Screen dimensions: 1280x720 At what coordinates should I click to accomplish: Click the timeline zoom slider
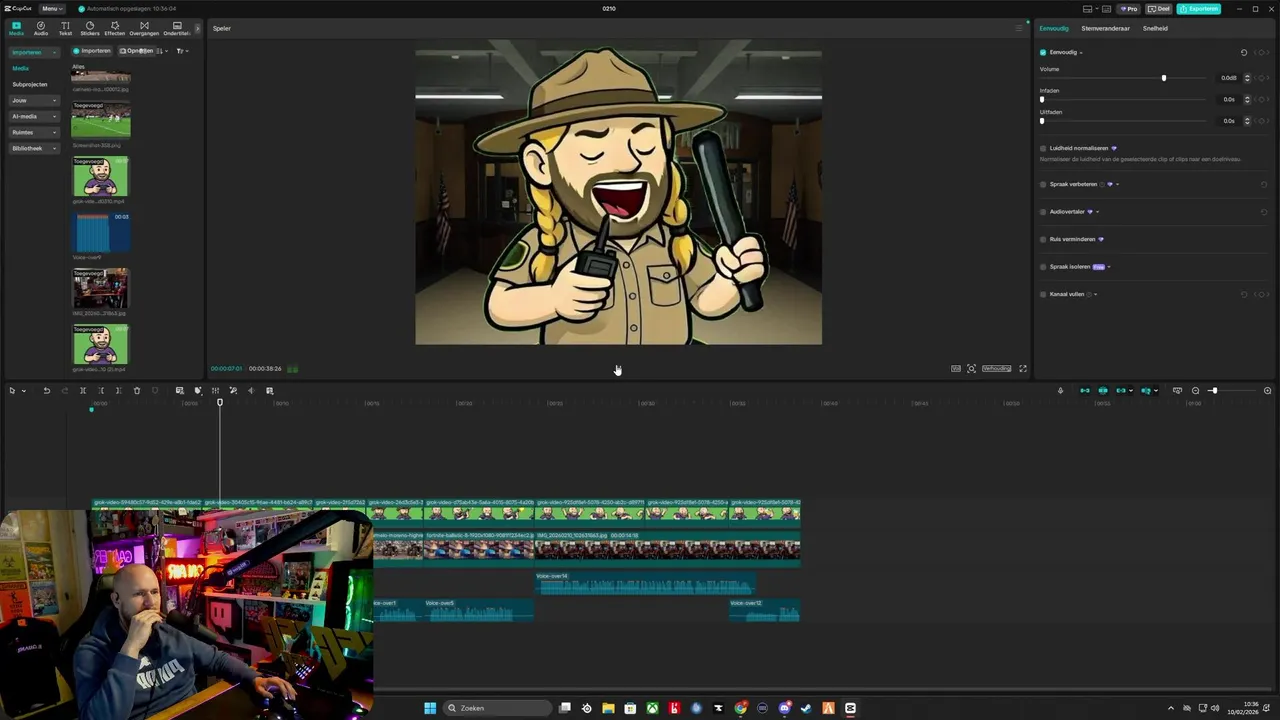coord(1232,390)
